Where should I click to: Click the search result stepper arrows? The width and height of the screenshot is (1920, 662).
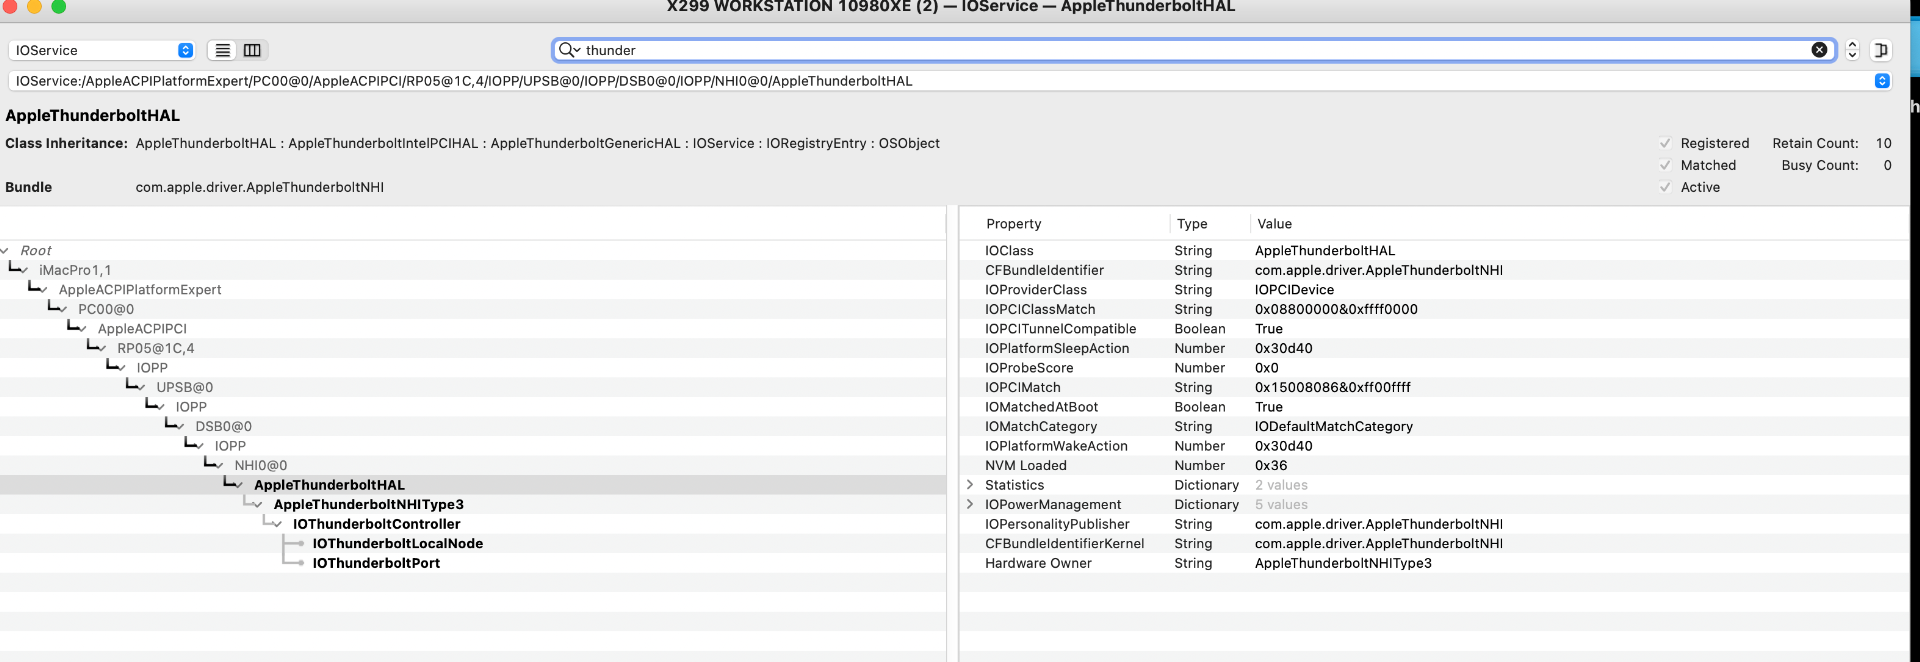[x=1852, y=50]
